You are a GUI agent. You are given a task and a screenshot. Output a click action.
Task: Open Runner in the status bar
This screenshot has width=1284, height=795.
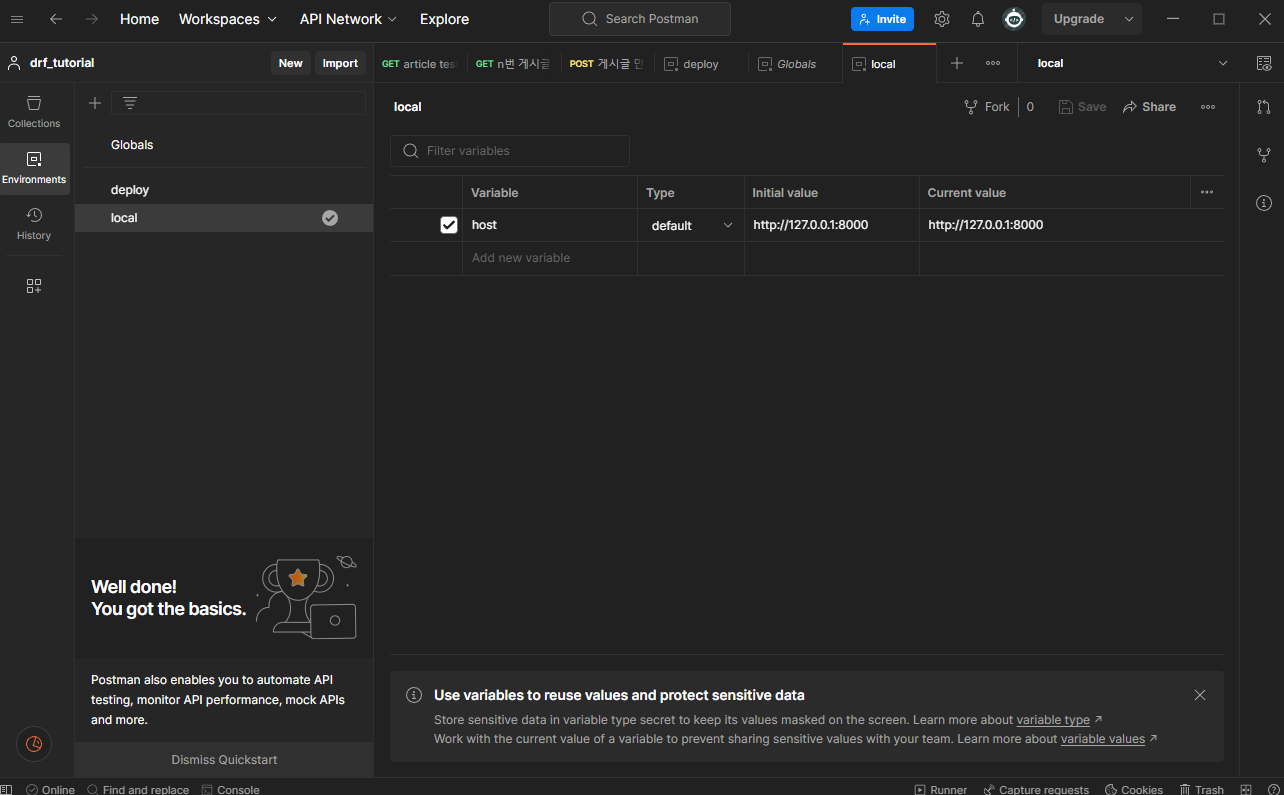coord(941,789)
